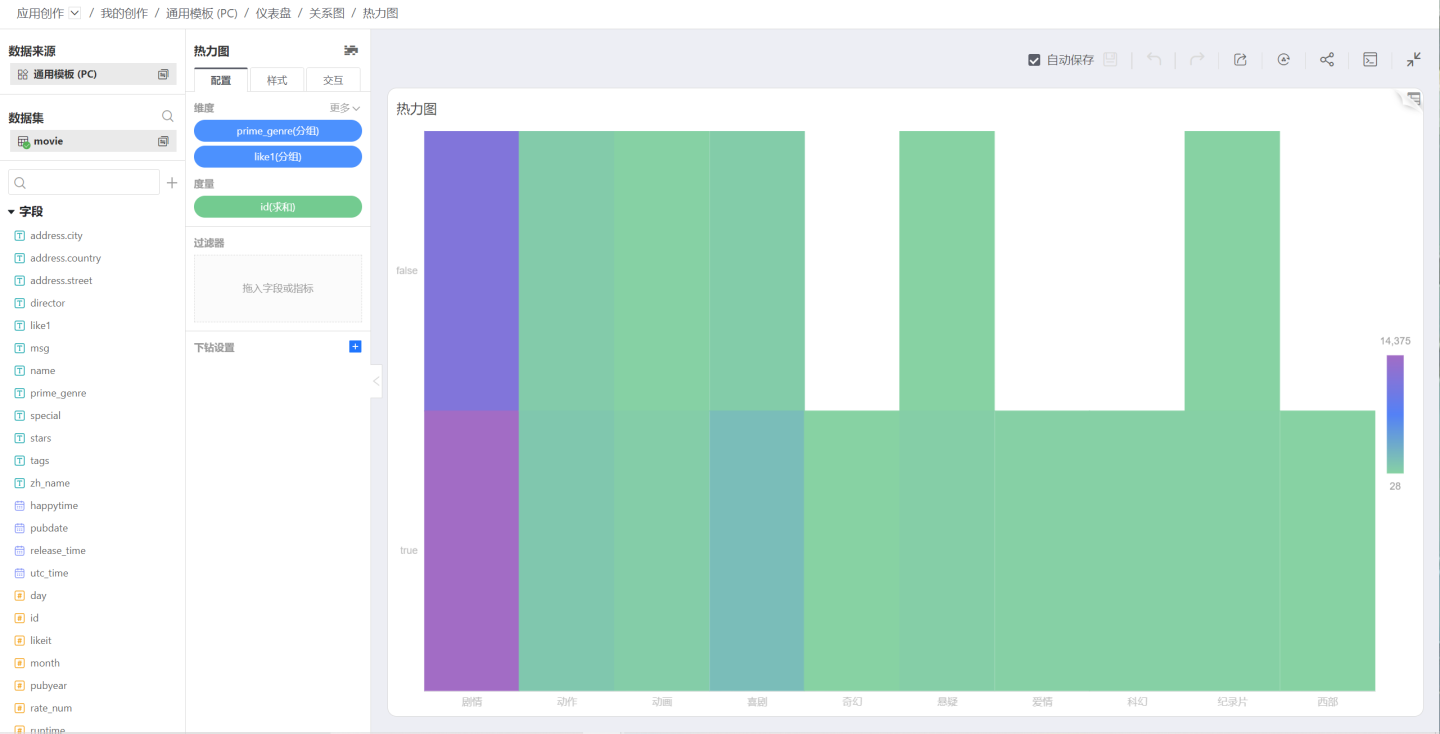Click the heatmap color legend gradient bar
The height and width of the screenshot is (734, 1440).
[1395, 414]
